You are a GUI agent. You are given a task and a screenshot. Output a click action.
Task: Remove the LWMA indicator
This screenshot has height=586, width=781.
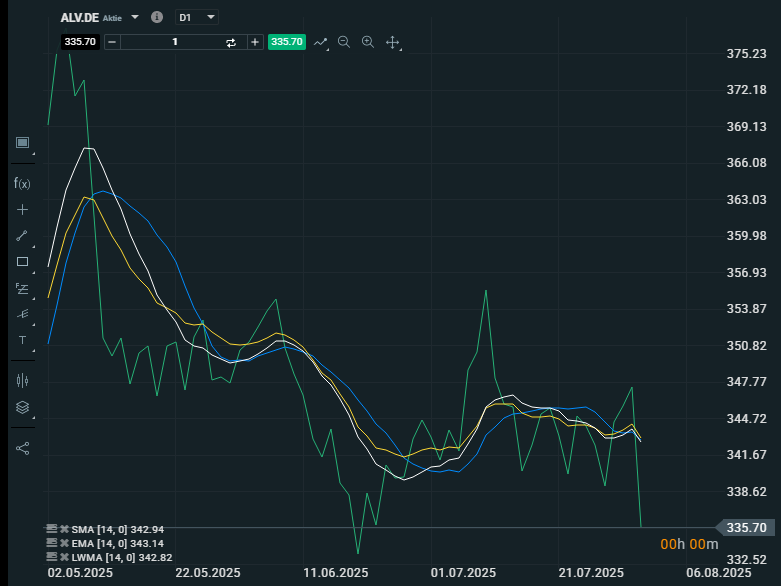click(64, 557)
